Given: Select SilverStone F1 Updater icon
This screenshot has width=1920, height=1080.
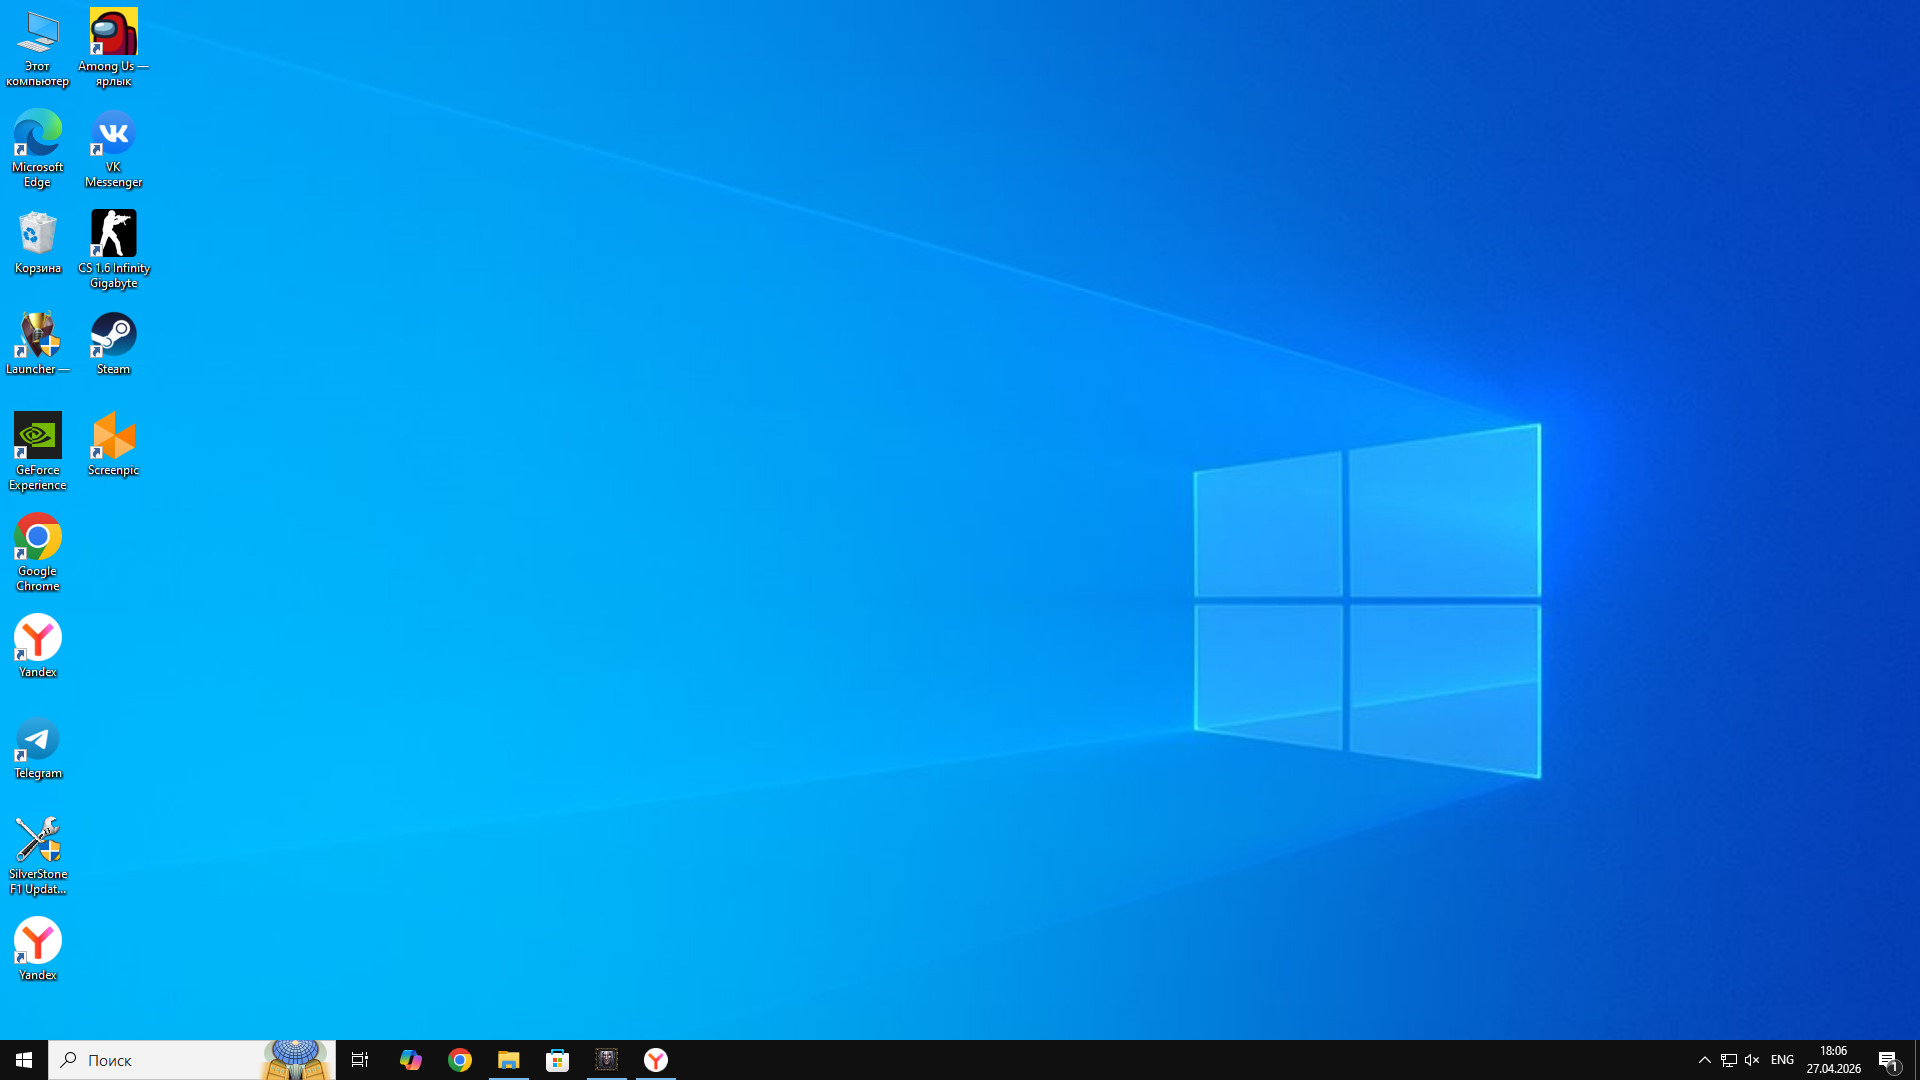Looking at the screenshot, I should tap(37, 840).
